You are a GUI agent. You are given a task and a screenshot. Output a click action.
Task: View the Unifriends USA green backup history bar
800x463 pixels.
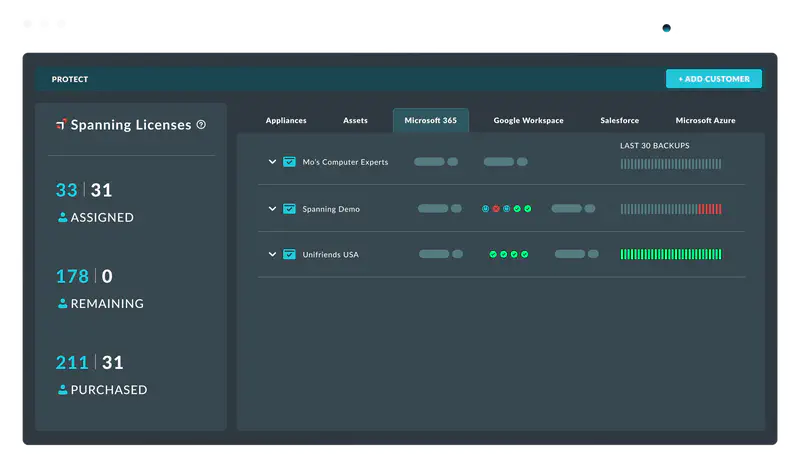(x=671, y=254)
